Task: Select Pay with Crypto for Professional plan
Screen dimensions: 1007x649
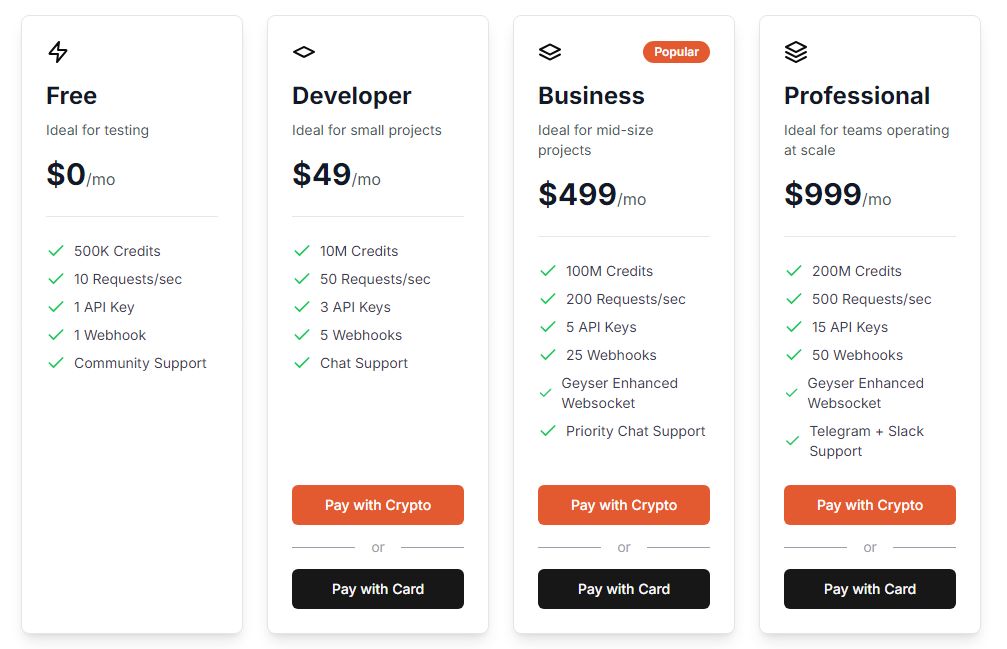Action: (870, 505)
